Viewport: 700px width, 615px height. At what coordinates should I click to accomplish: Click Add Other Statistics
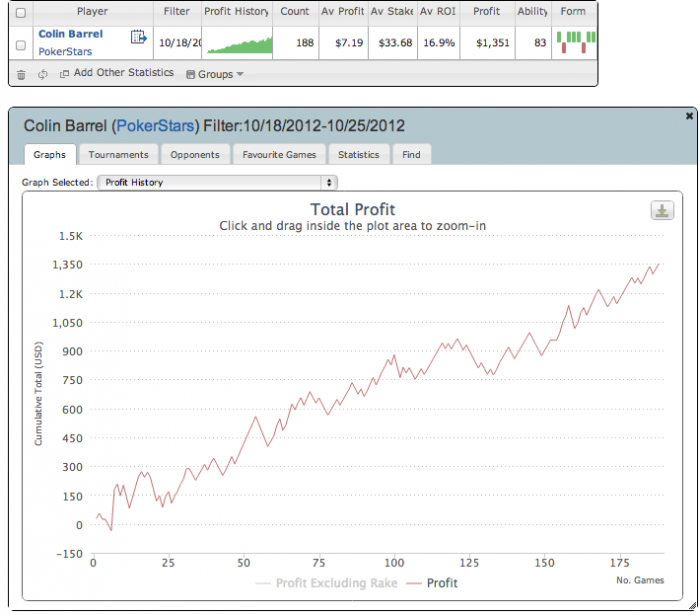(124, 73)
